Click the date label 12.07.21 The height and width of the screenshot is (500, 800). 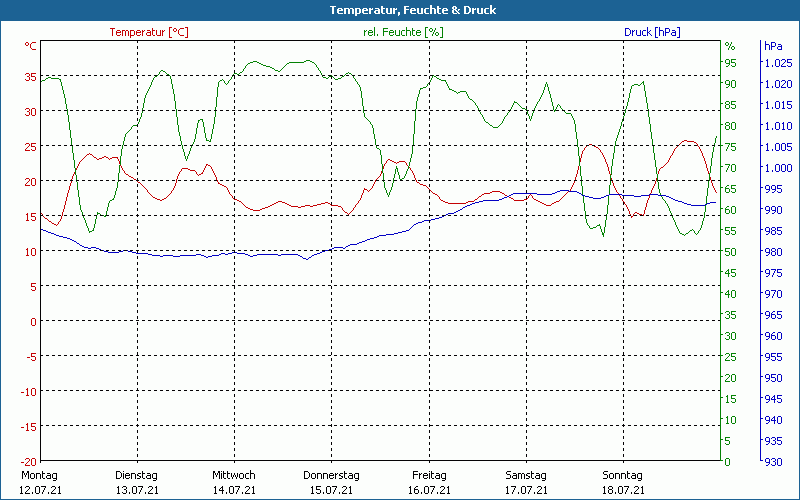(x=40, y=490)
